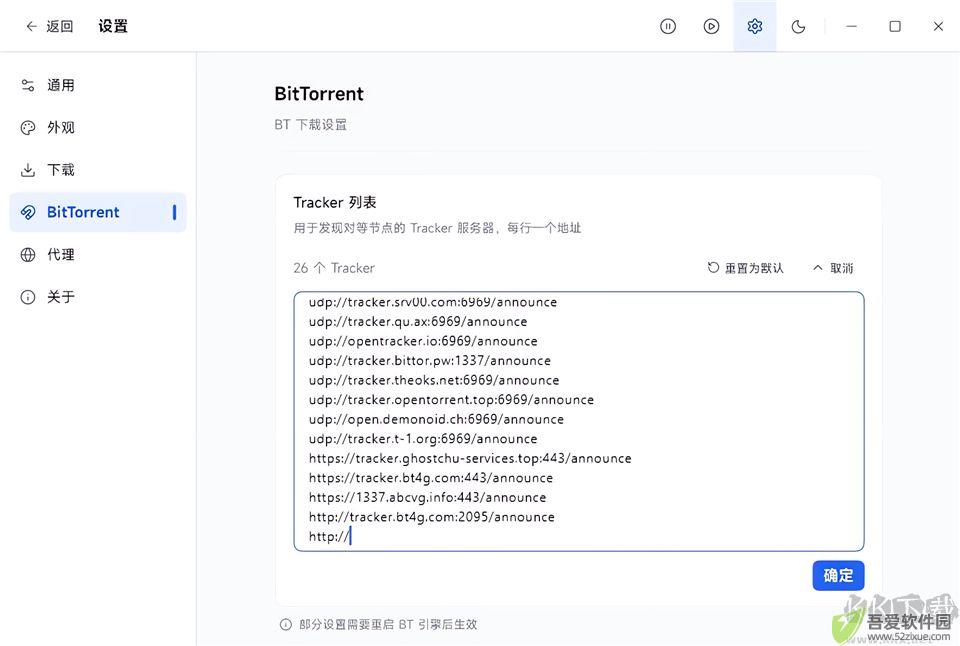Click the 通用 sliders icon in sidebar
Image resolution: width=960 pixels, height=646 pixels.
click(x=28, y=85)
